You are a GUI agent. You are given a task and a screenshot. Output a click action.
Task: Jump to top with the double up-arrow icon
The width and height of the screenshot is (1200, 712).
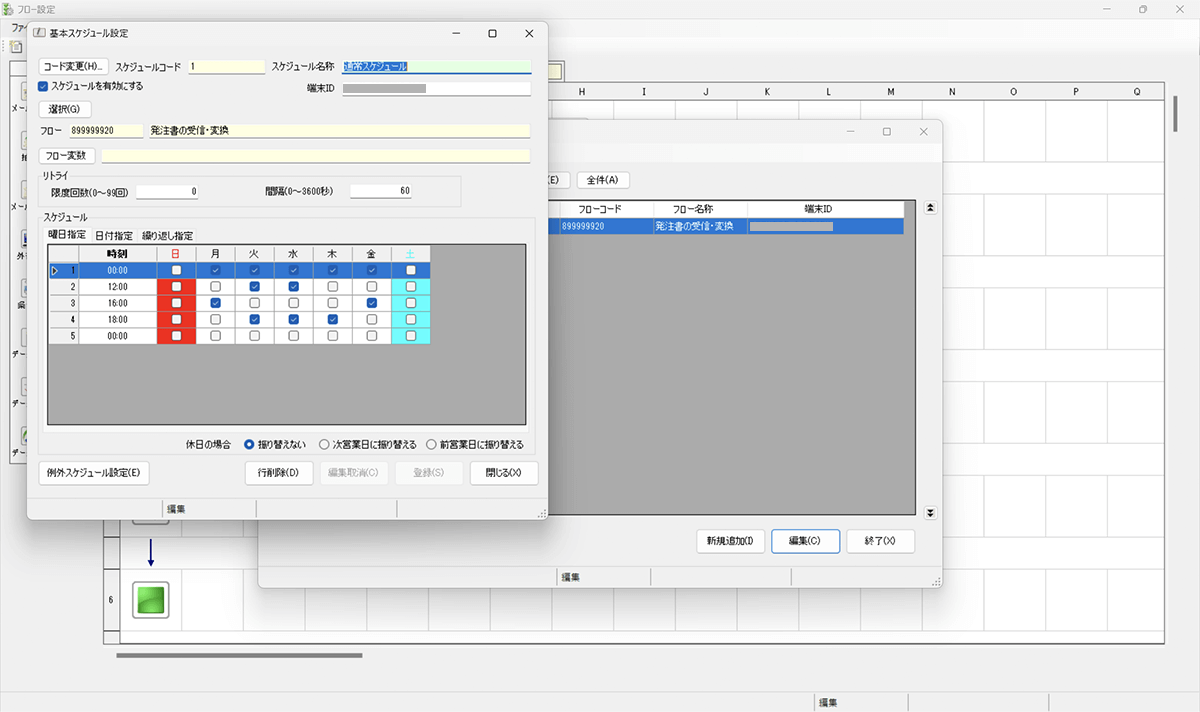(931, 208)
